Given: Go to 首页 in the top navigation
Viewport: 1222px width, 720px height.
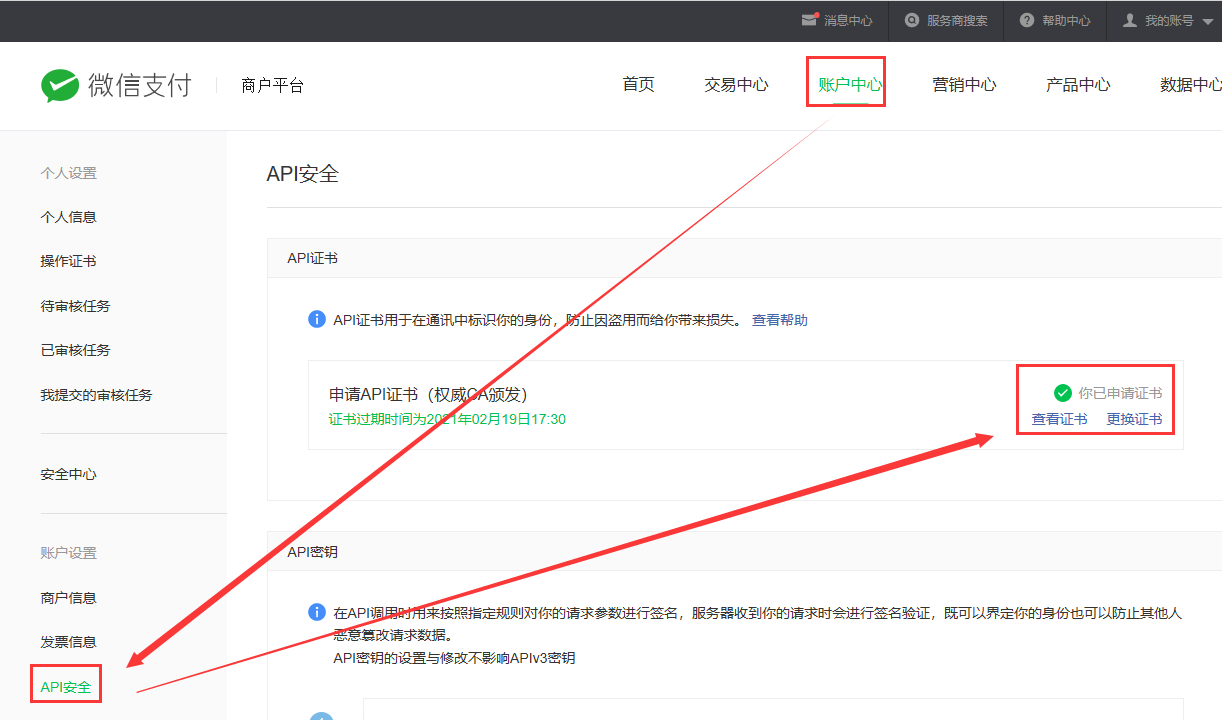Looking at the screenshot, I should coord(638,85).
